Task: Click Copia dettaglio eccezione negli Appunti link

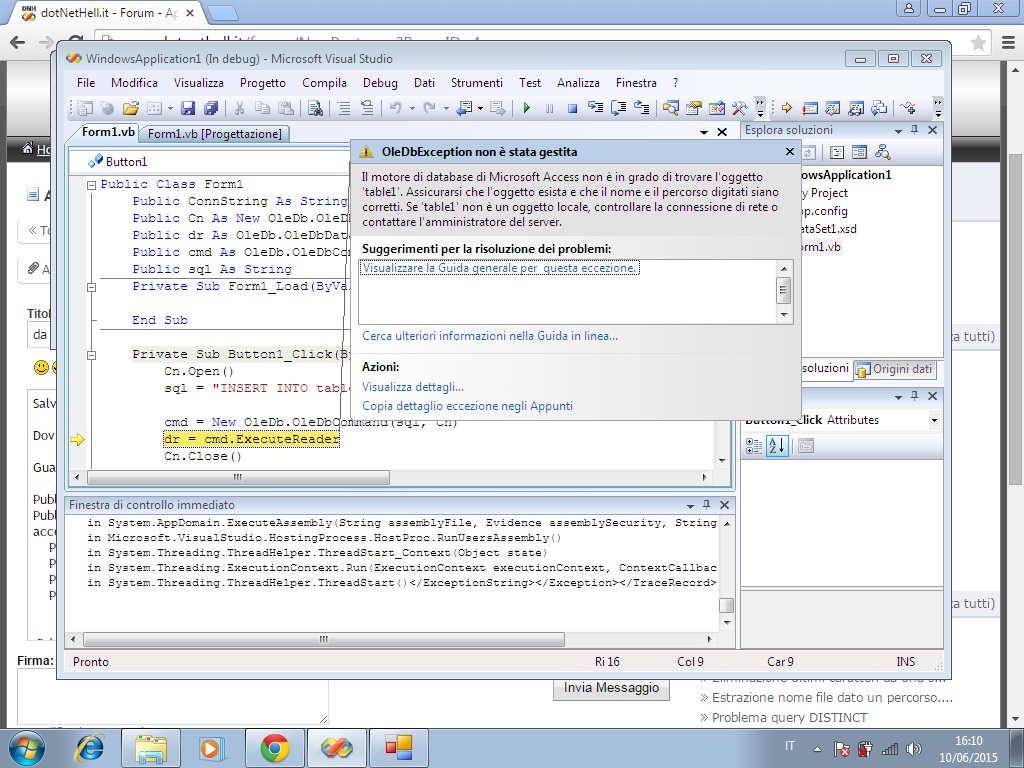Action: 468,406
